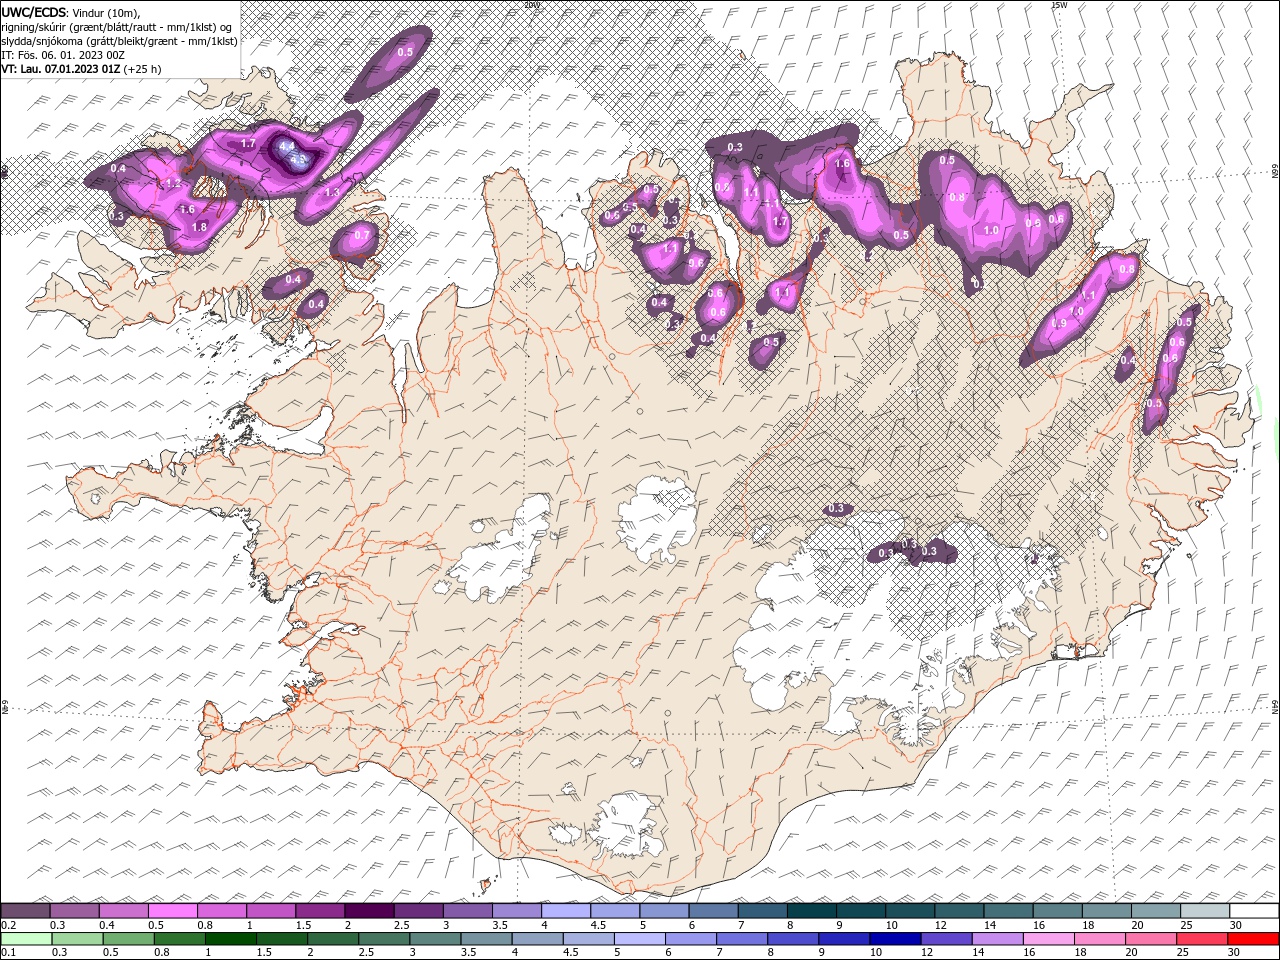Image resolution: width=1280 pixels, height=960 pixels.
Task: Pick bottom legend swatch between 0.5 and 0.8
Action: [x=129, y=939]
